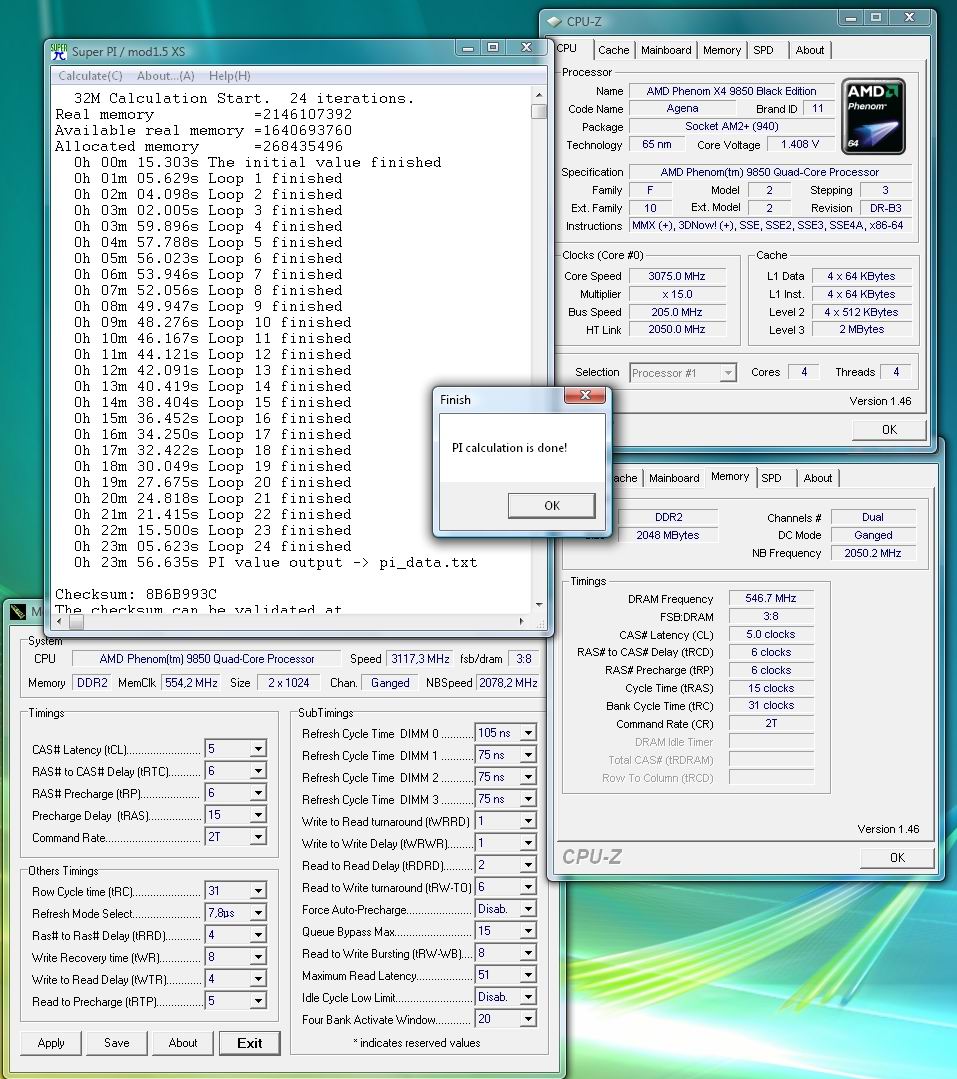This screenshot has width=957, height=1079.
Task: Expand the Force Auto-Precharge dropdown
Action: [528, 910]
